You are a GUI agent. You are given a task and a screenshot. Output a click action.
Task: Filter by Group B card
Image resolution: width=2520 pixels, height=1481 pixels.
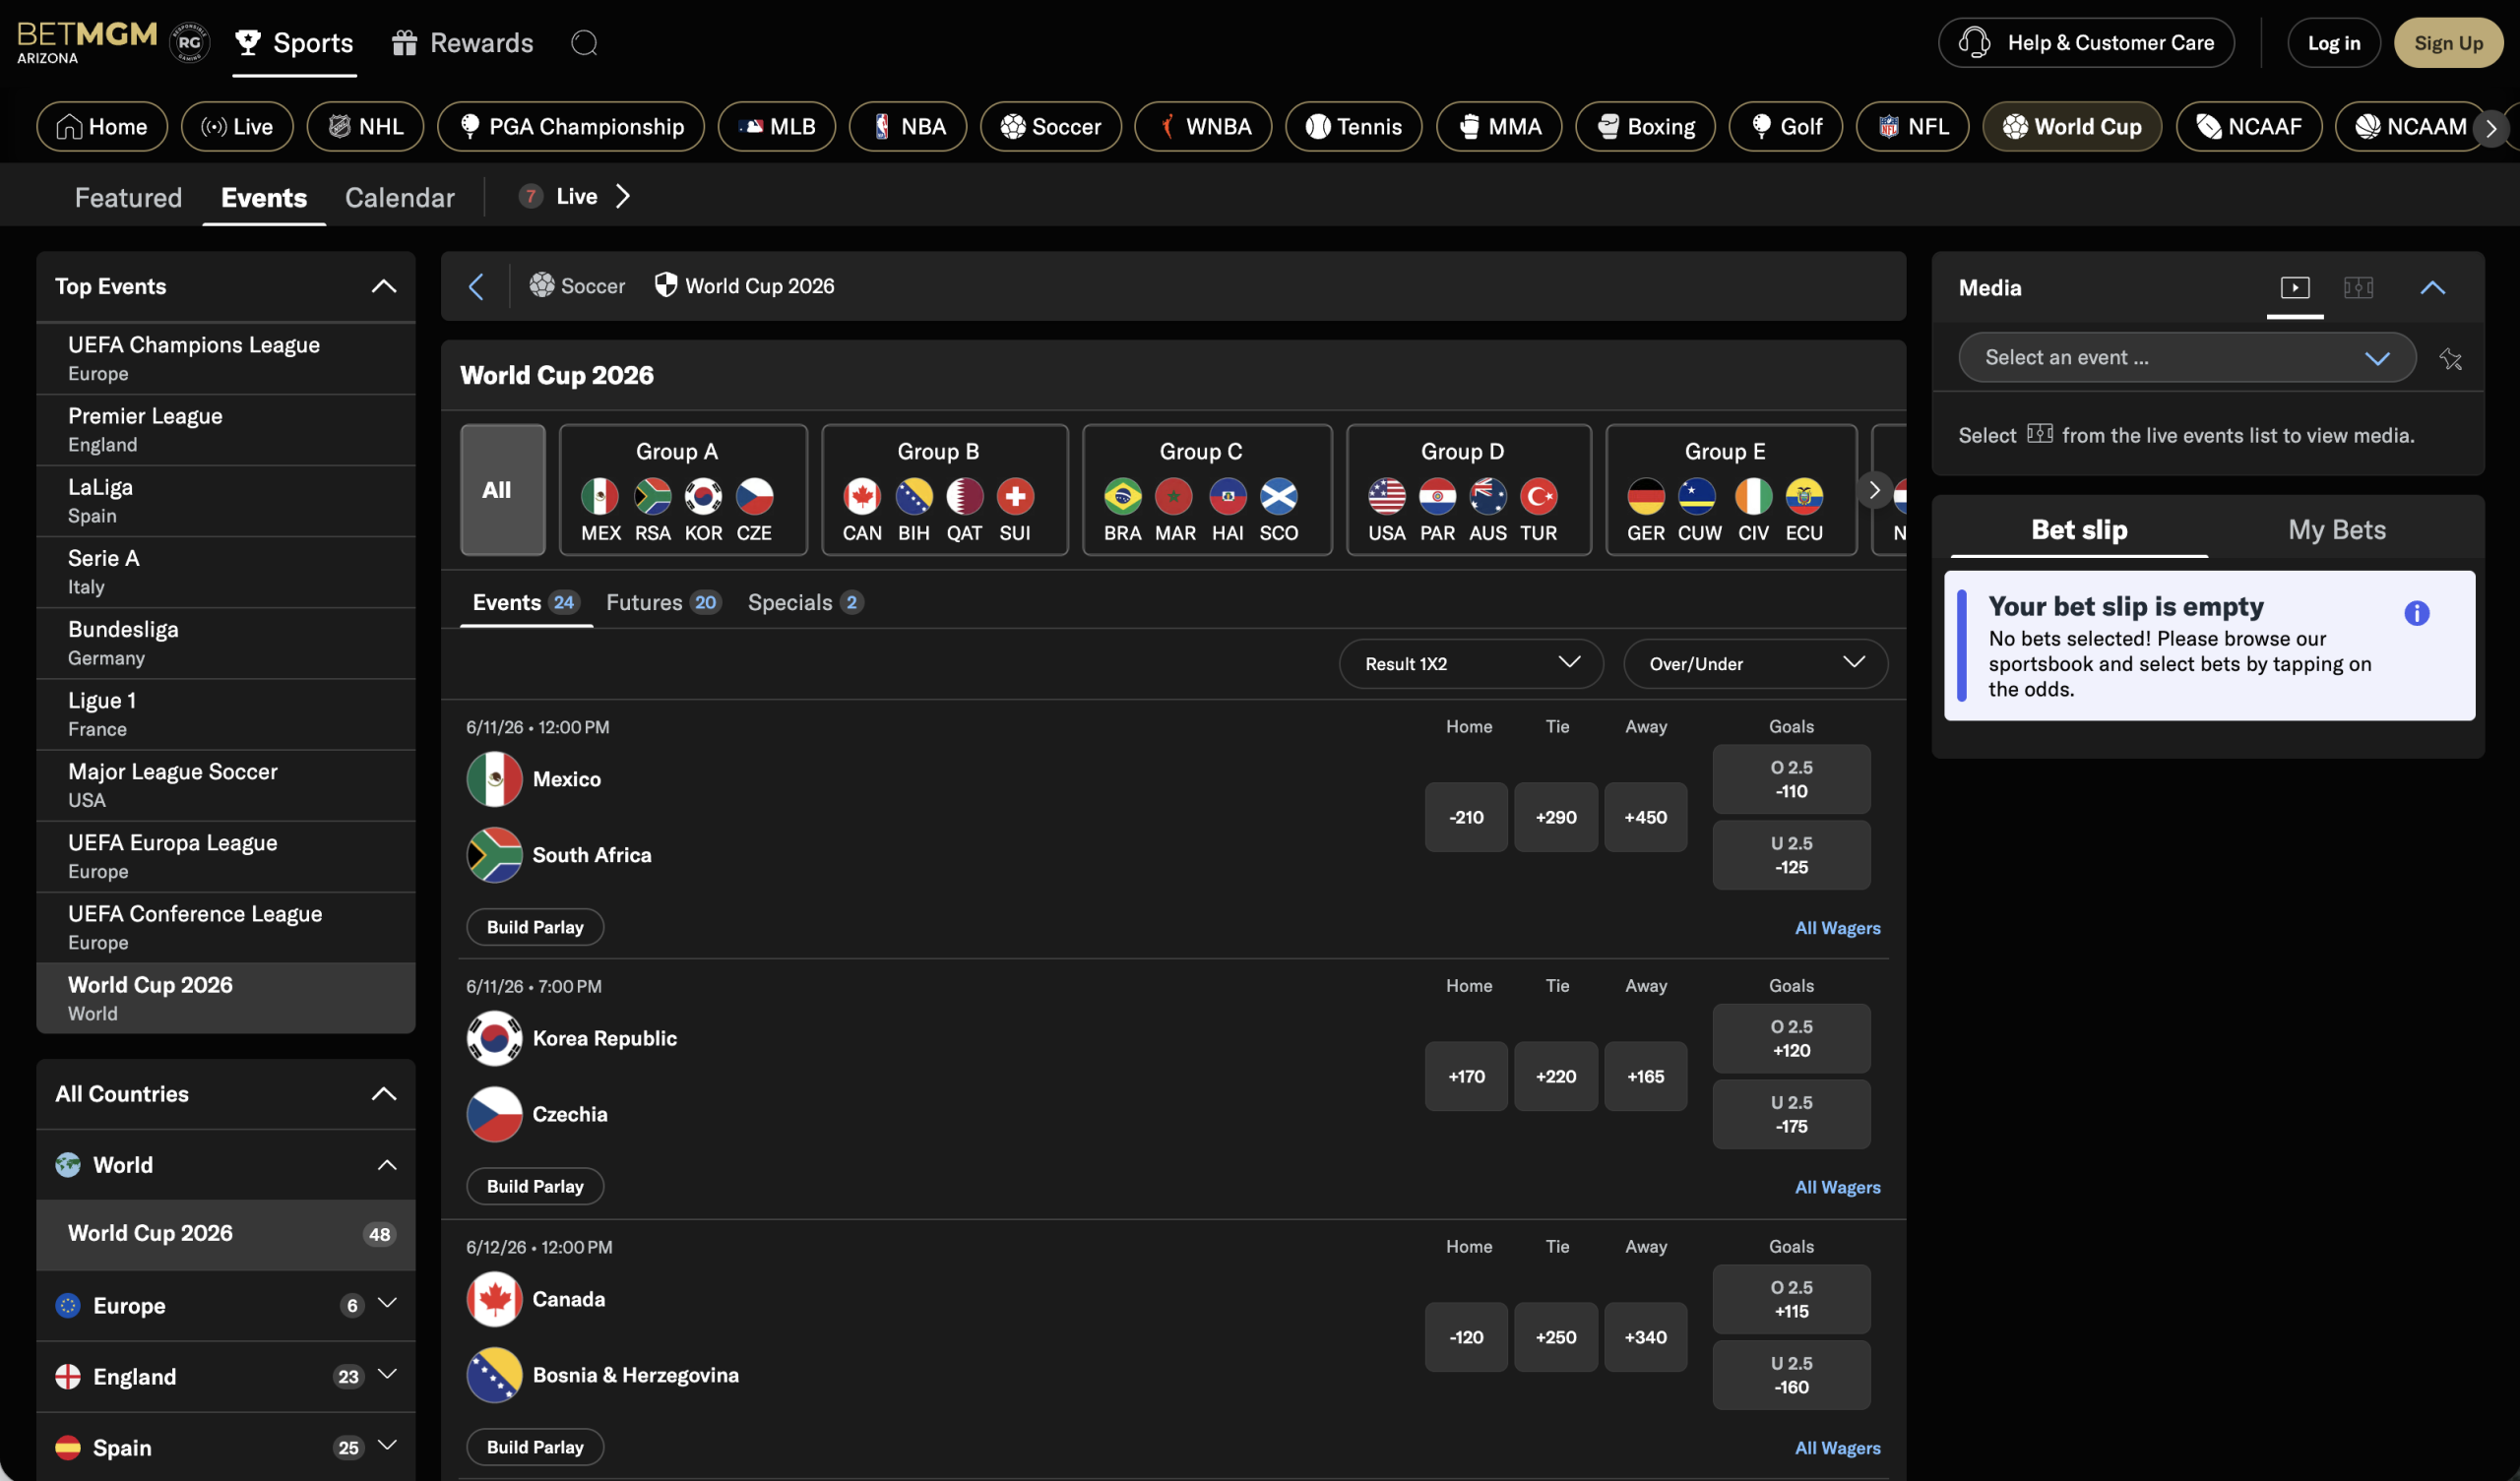[x=945, y=490]
